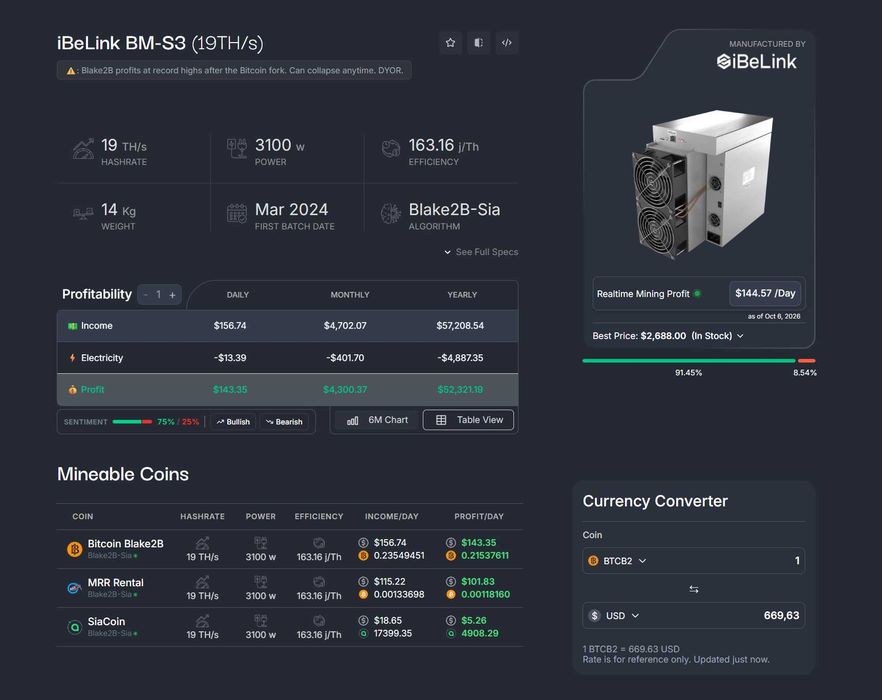Vote Bearish sentiment
The width and height of the screenshot is (882, 700).
point(284,421)
